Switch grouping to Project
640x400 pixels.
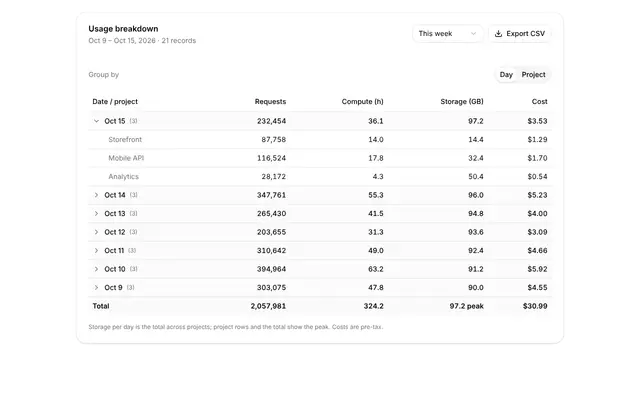point(533,75)
